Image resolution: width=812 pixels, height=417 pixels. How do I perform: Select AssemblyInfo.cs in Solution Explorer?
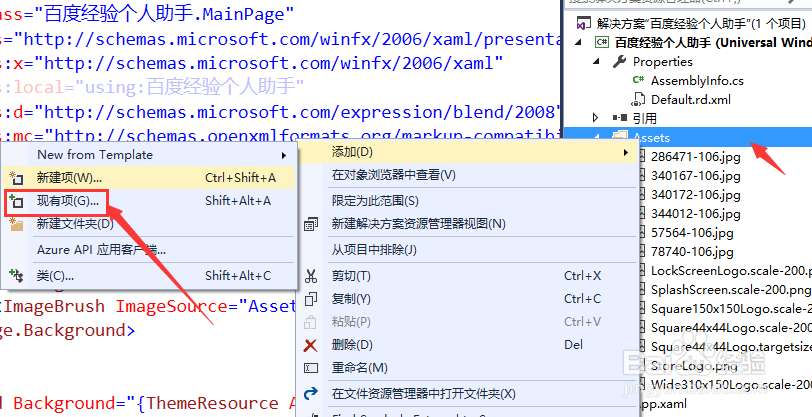point(697,81)
